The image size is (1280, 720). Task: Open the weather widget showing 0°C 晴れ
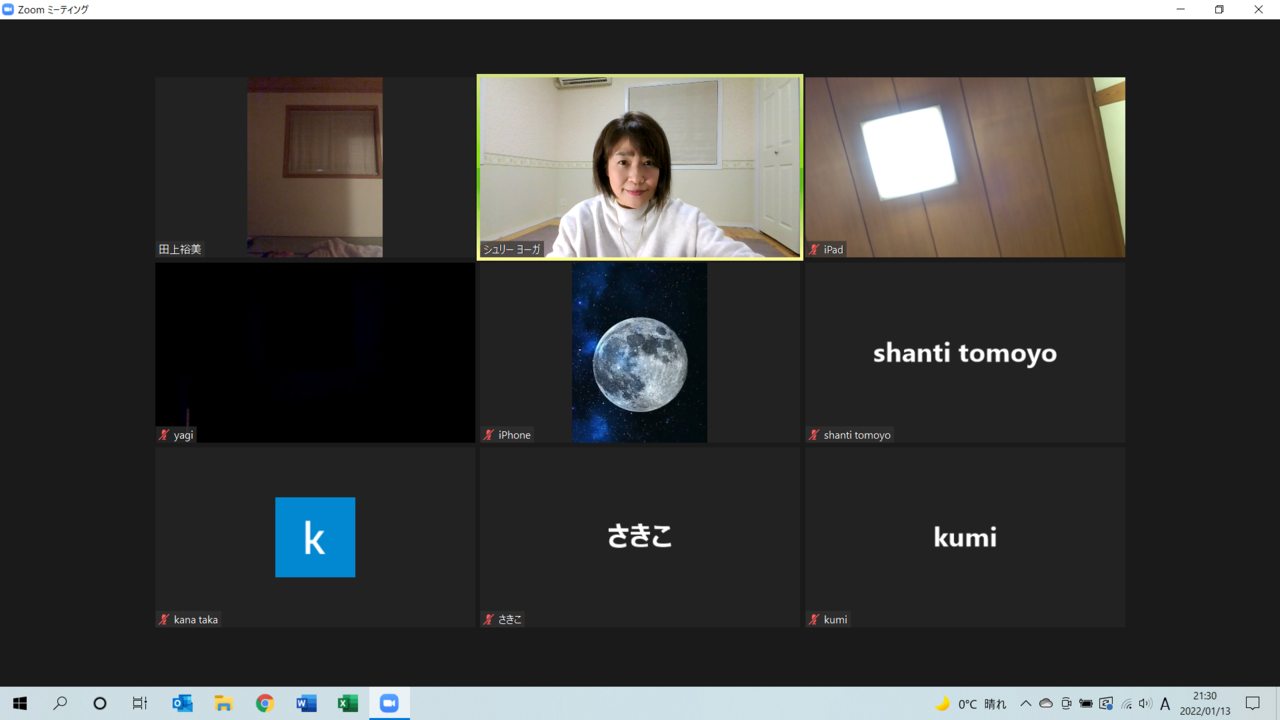pyautogui.click(x=971, y=704)
